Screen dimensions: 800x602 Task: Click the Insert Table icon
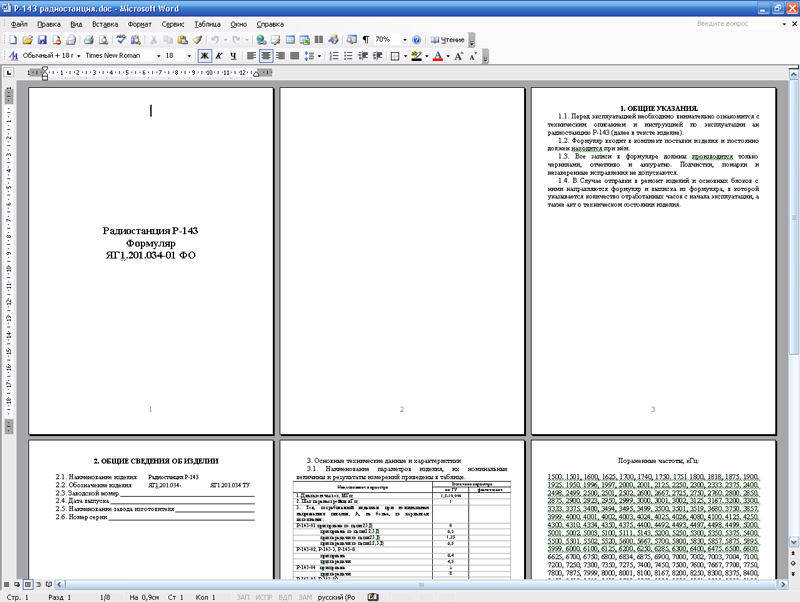pos(290,40)
